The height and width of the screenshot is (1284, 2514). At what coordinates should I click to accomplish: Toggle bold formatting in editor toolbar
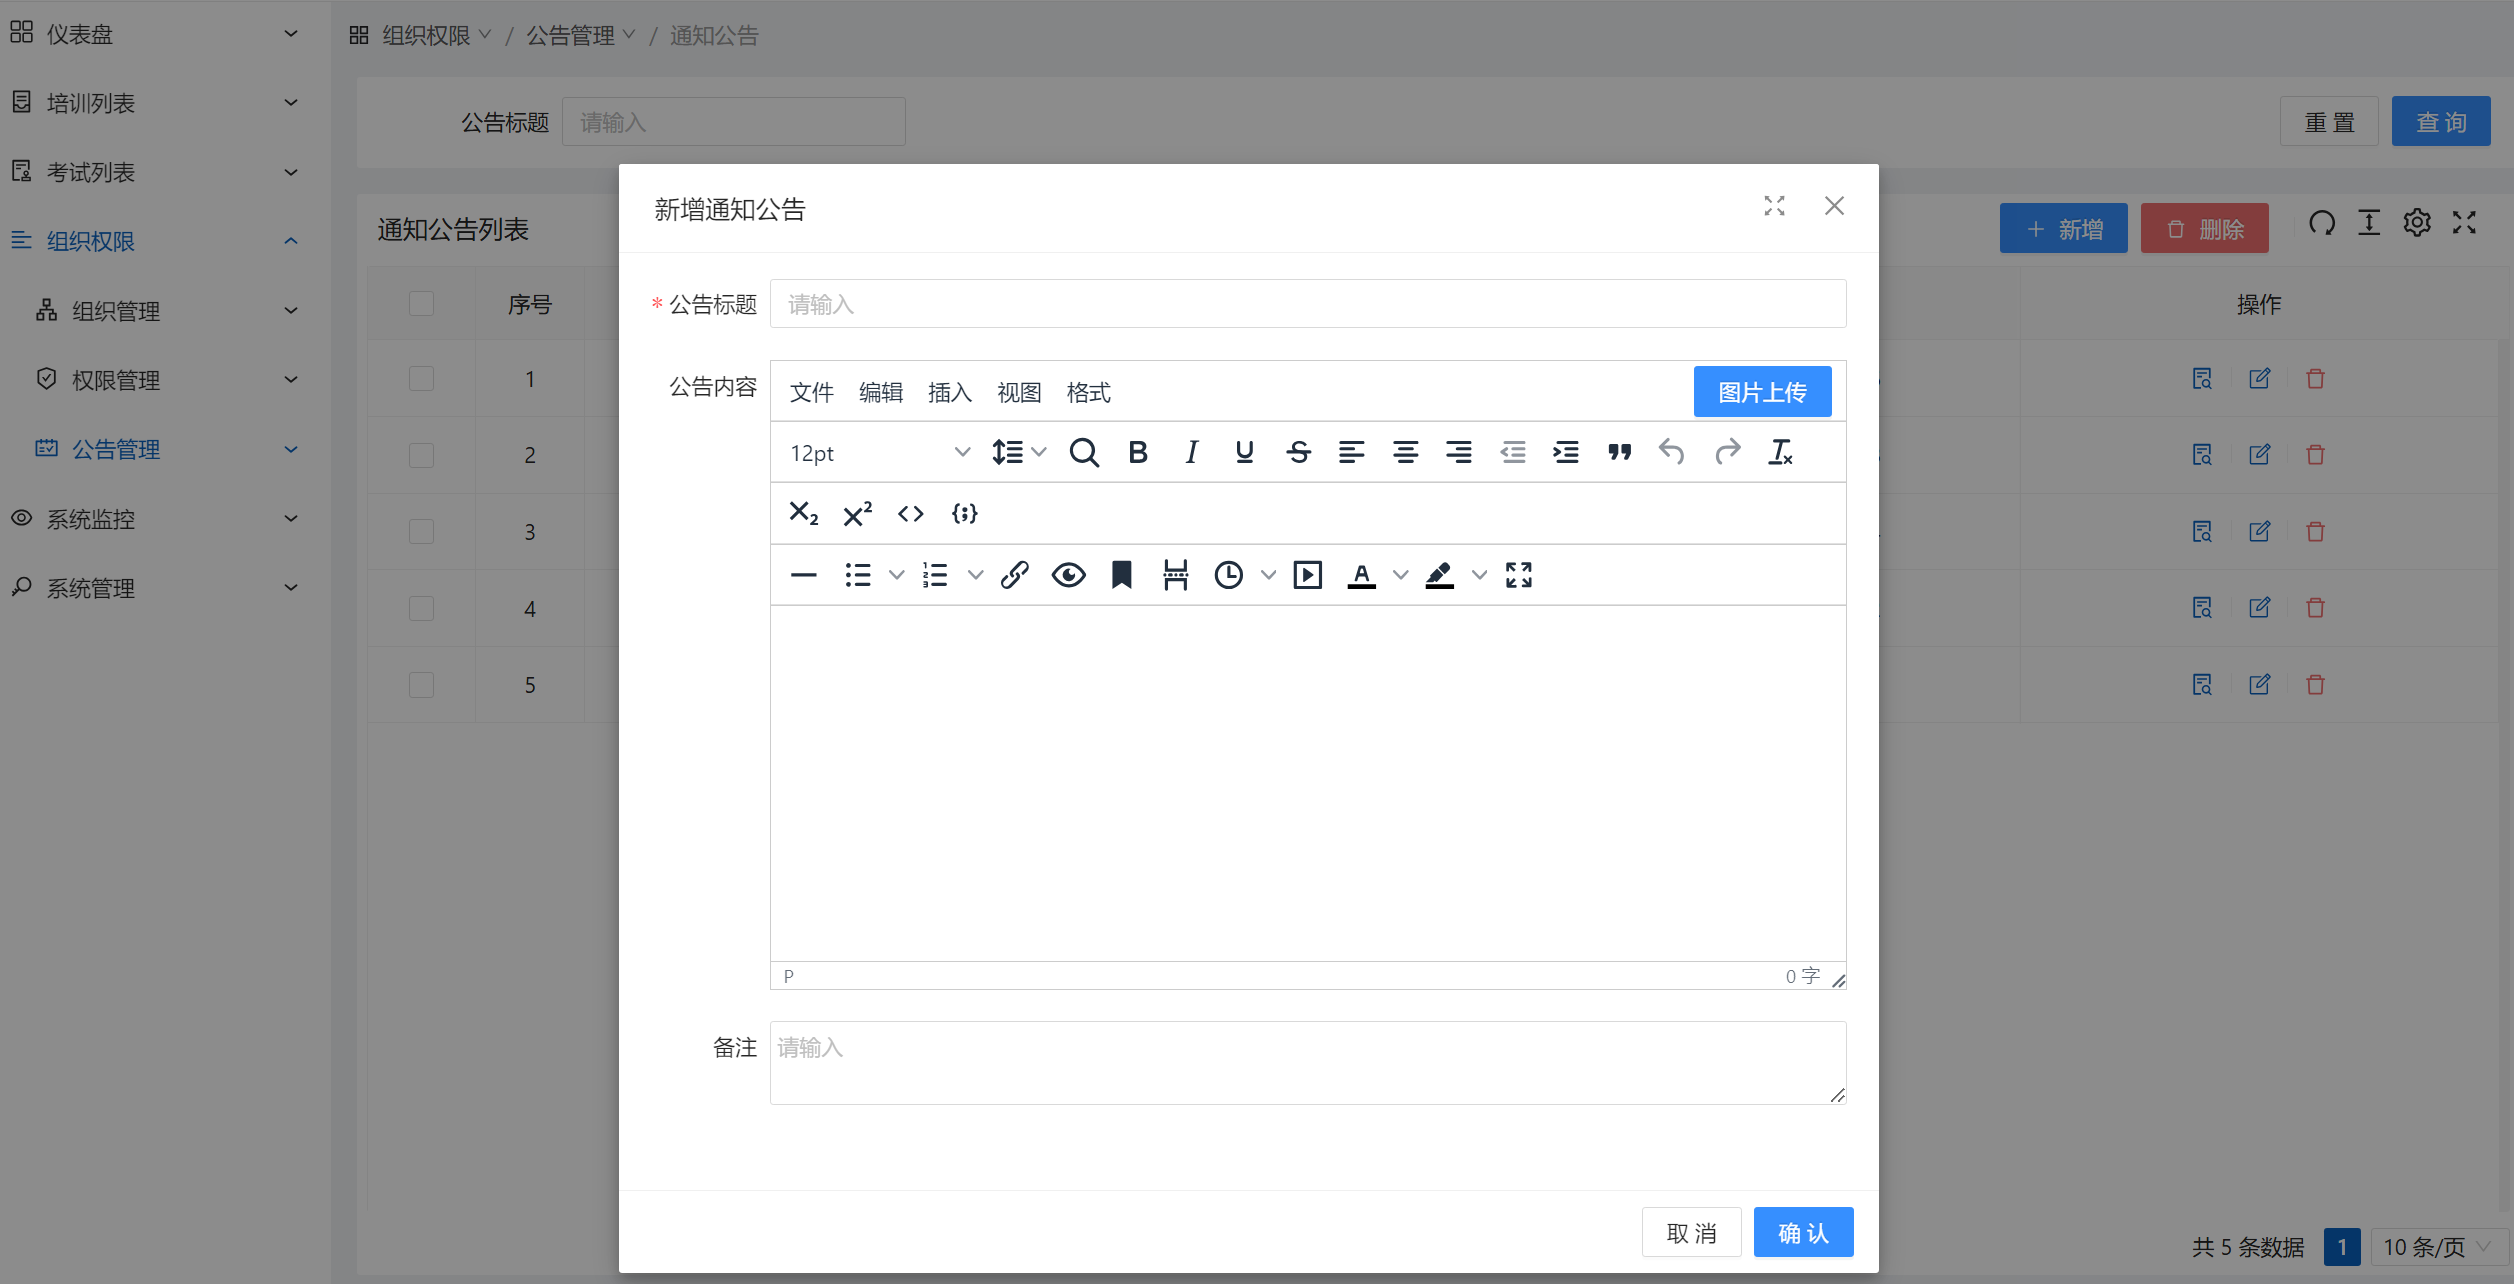[1137, 453]
